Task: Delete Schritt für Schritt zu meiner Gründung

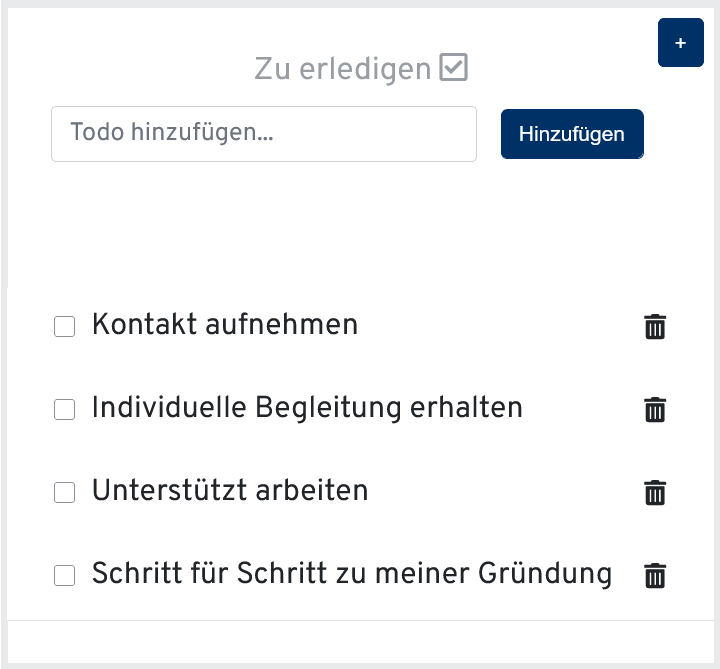Action: click(655, 575)
